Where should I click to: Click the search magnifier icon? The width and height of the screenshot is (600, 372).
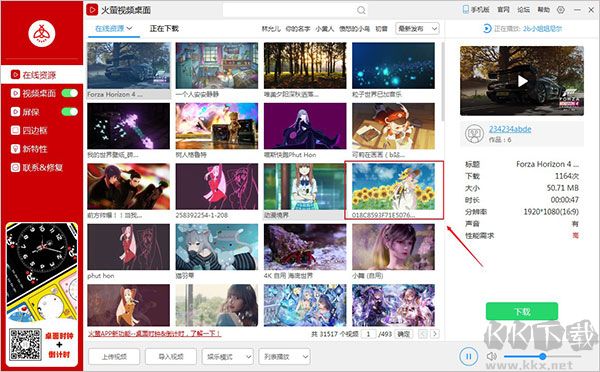point(361,10)
